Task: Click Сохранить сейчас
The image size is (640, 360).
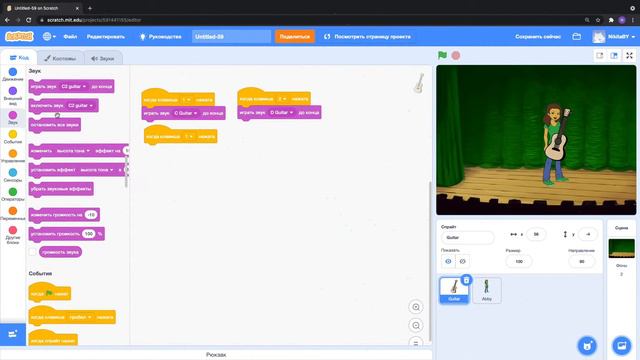Action: pyautogui.click(x=538, y=36)
